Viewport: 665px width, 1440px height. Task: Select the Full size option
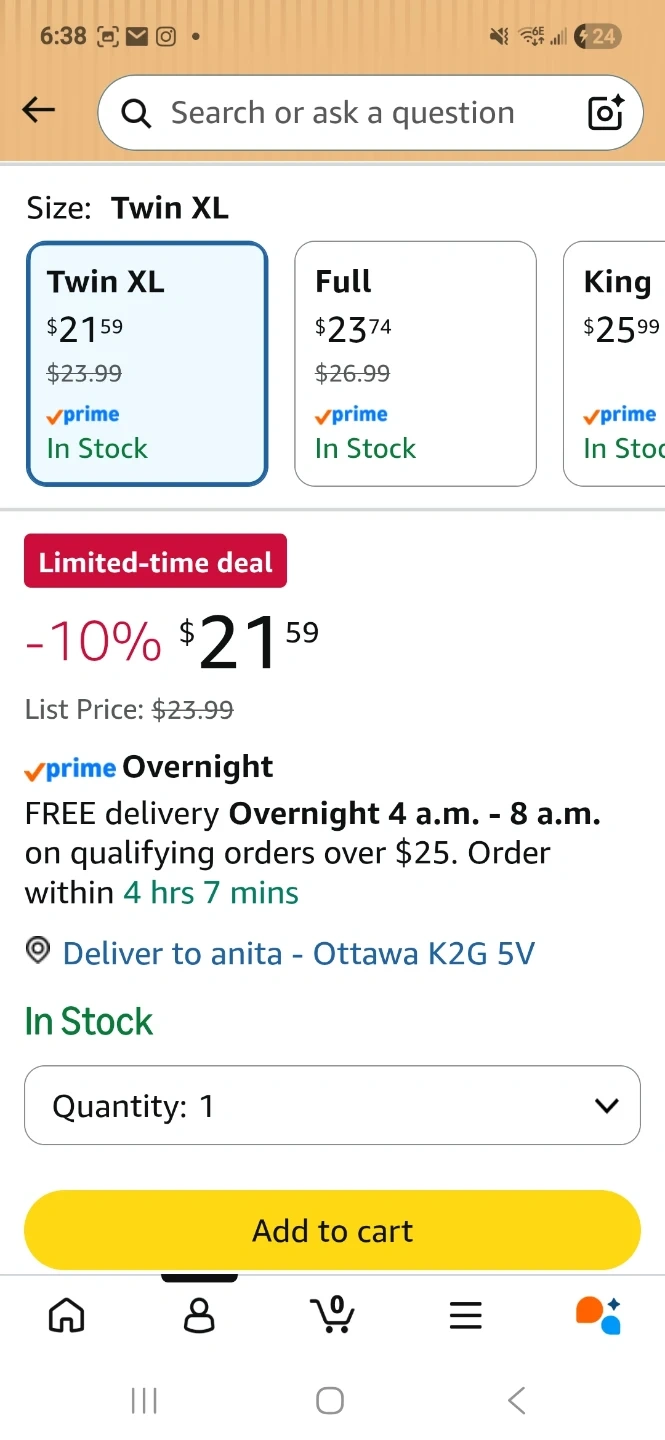[415, 363]
